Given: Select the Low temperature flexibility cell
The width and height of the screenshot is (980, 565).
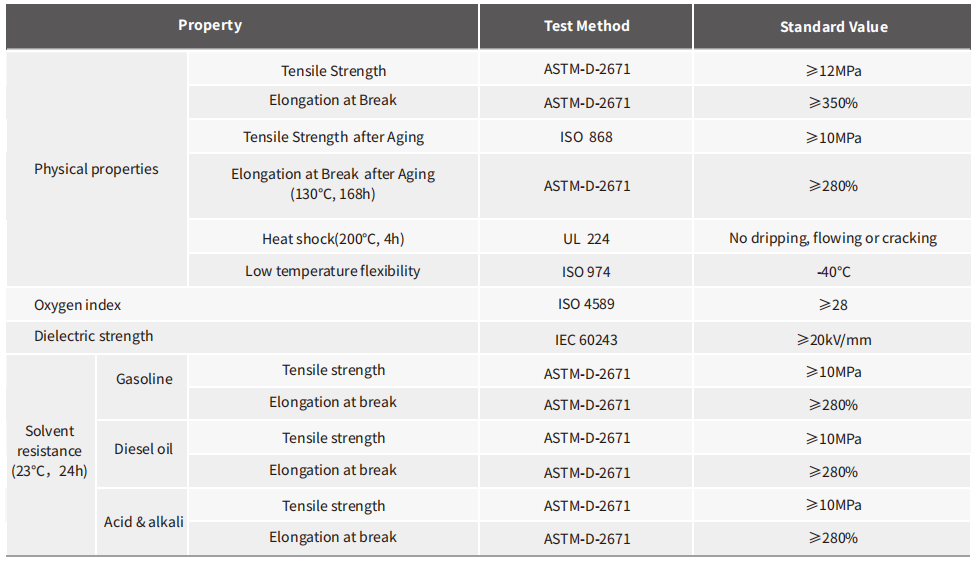Looking at the screenshot, I should pyautogui.click(x=333, y=271).
